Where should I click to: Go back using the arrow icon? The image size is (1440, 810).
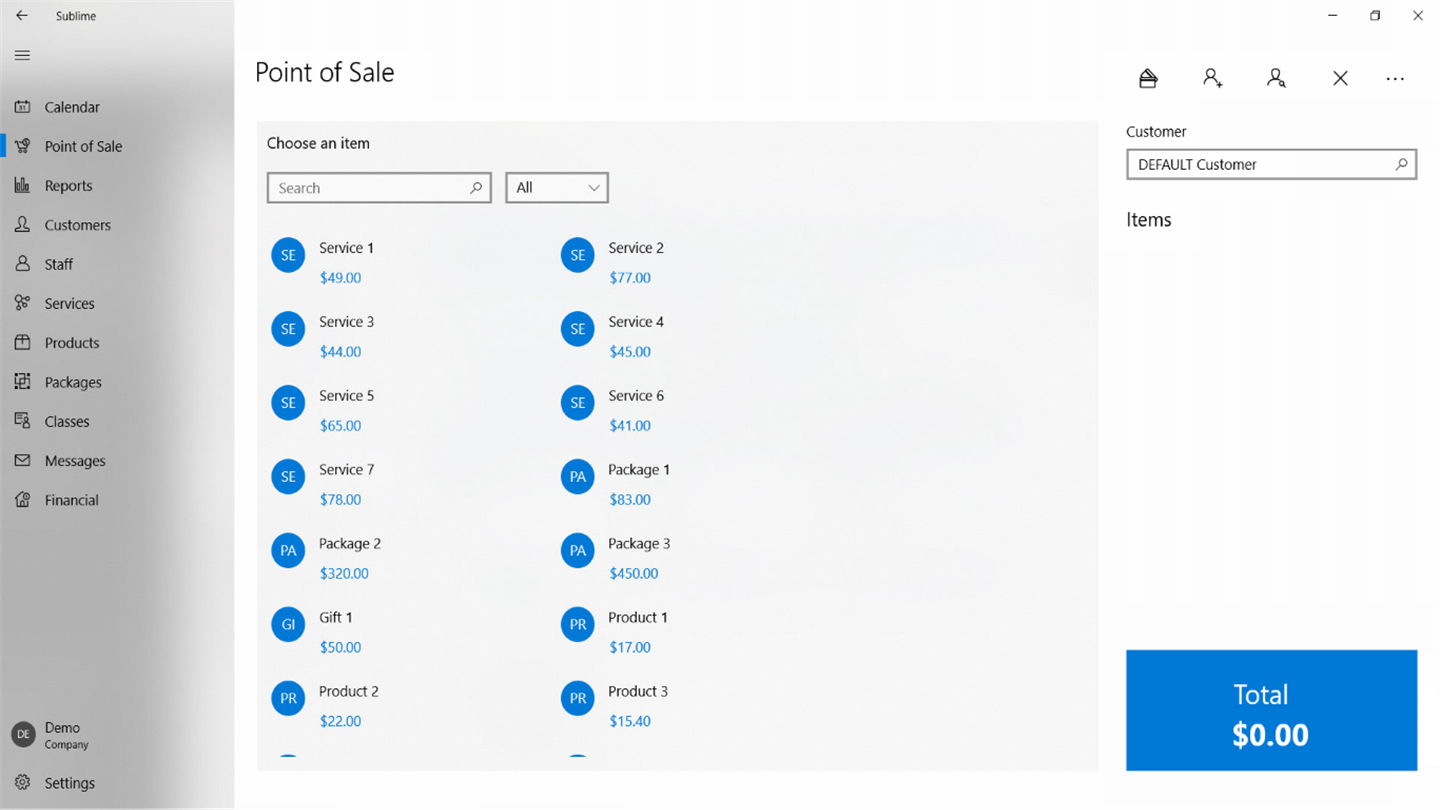click(22, 16)
